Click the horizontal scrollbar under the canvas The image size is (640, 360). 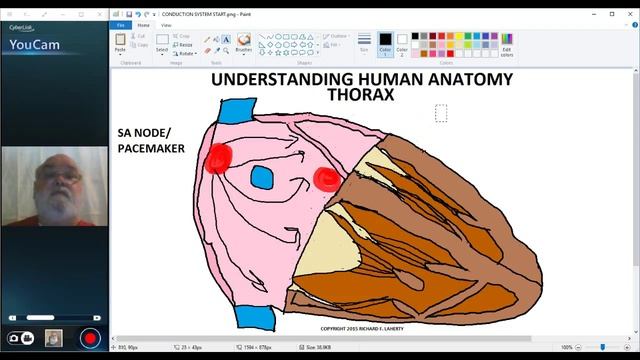pyautogui.click(x=324, y=338)
